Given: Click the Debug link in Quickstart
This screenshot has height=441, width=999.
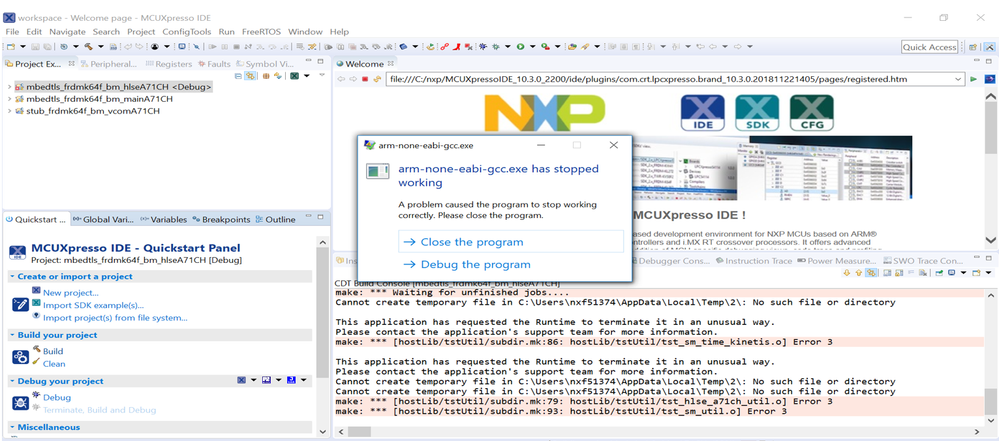Looking at the screenshot, I should (57, 398).
